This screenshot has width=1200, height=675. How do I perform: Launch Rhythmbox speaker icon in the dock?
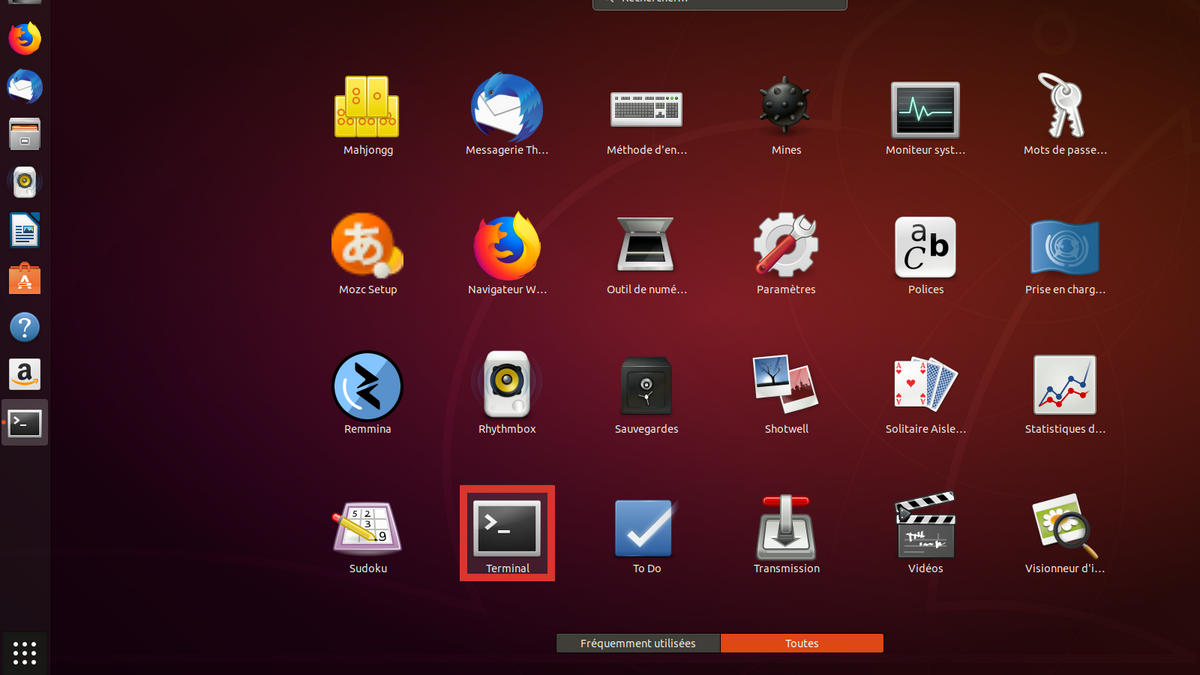tap(25, 182)
